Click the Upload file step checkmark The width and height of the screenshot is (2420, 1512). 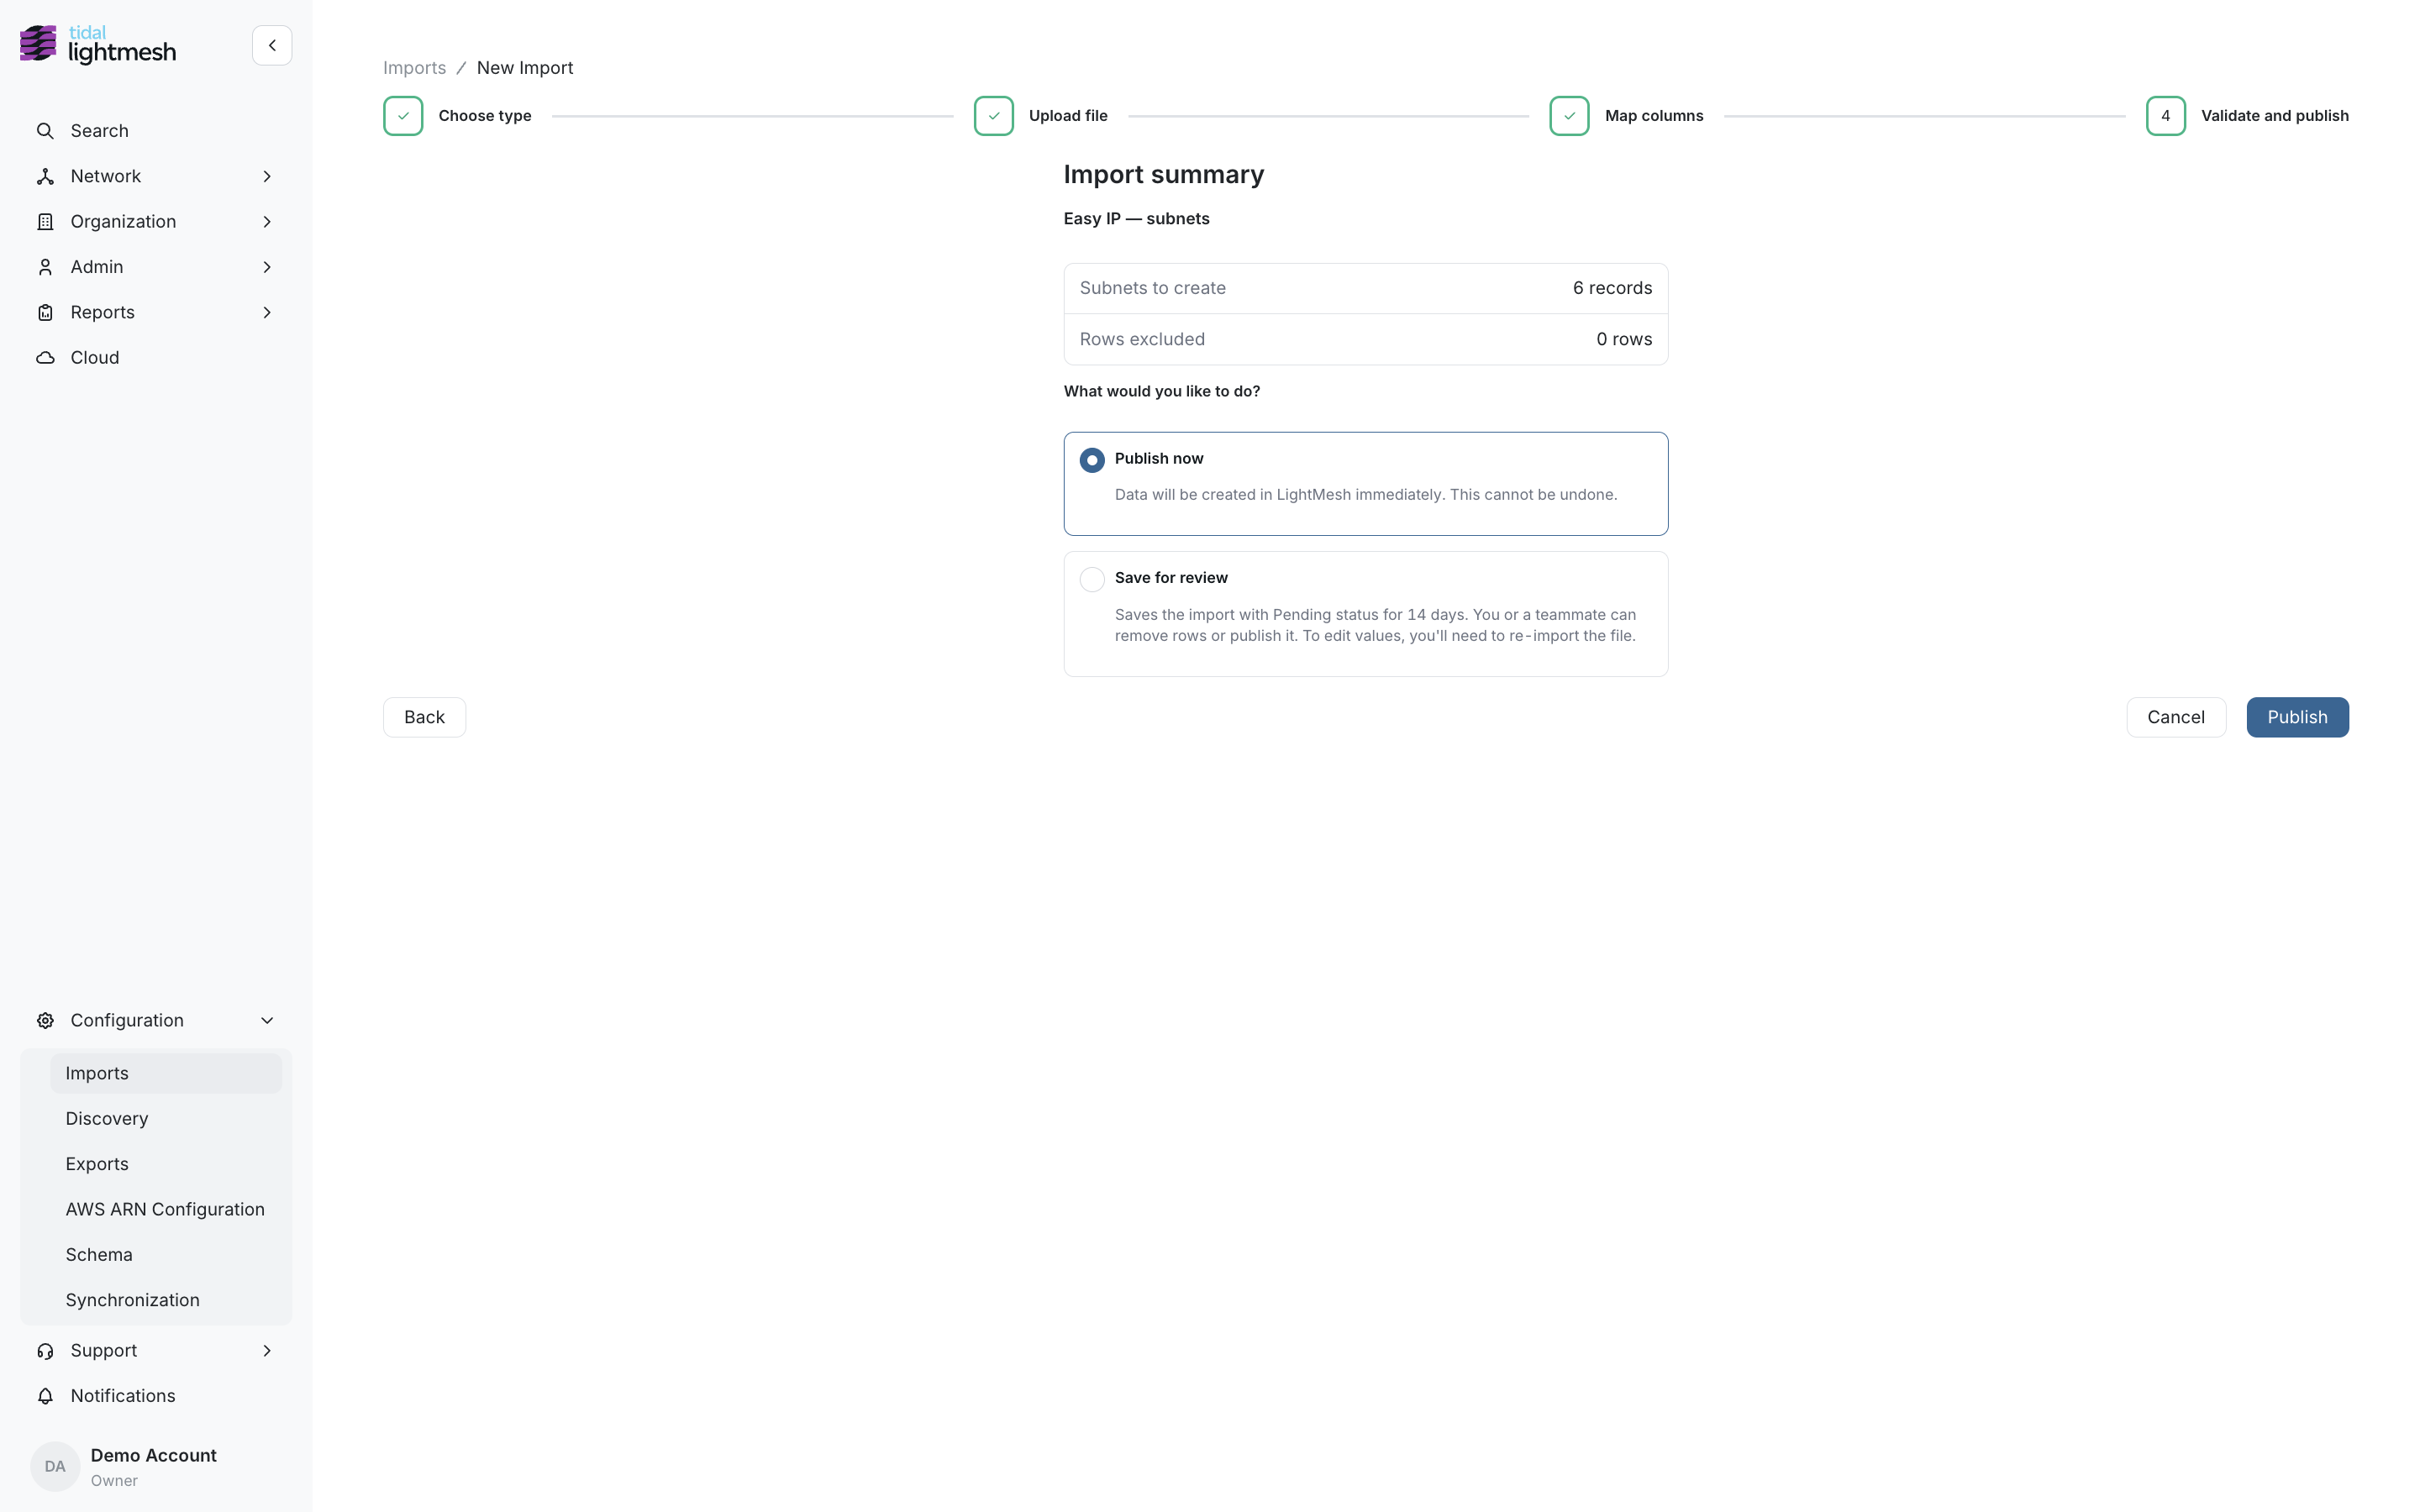point(994,116)
